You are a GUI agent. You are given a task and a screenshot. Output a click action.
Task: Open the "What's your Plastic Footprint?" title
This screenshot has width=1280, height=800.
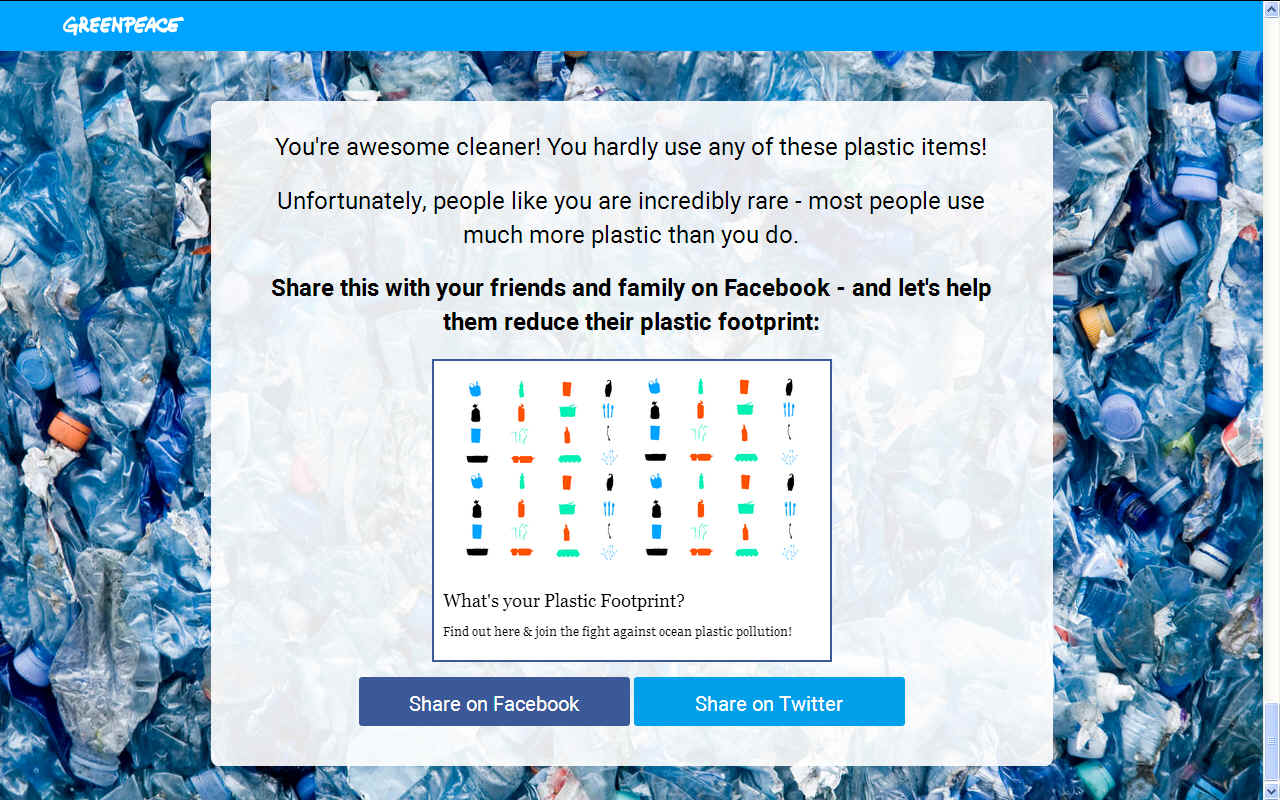tap(564, 601)
